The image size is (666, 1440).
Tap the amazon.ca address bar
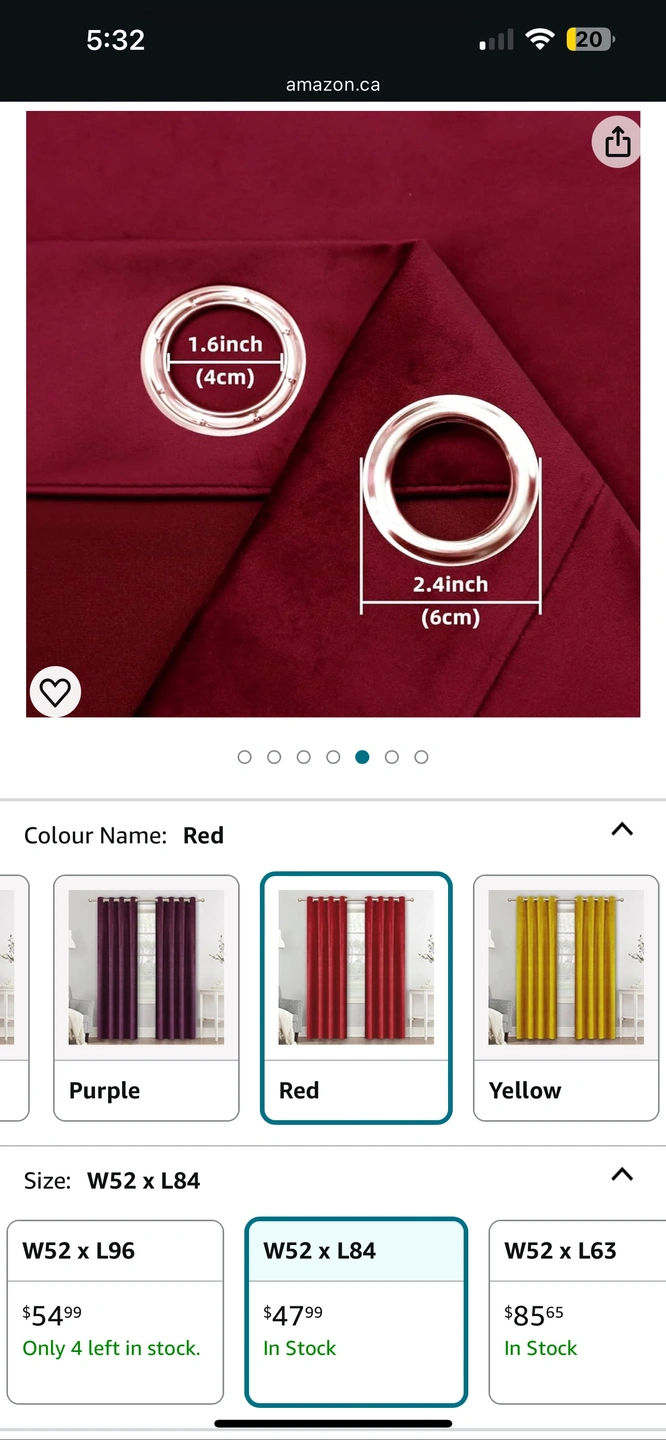[x=333, y=85]
